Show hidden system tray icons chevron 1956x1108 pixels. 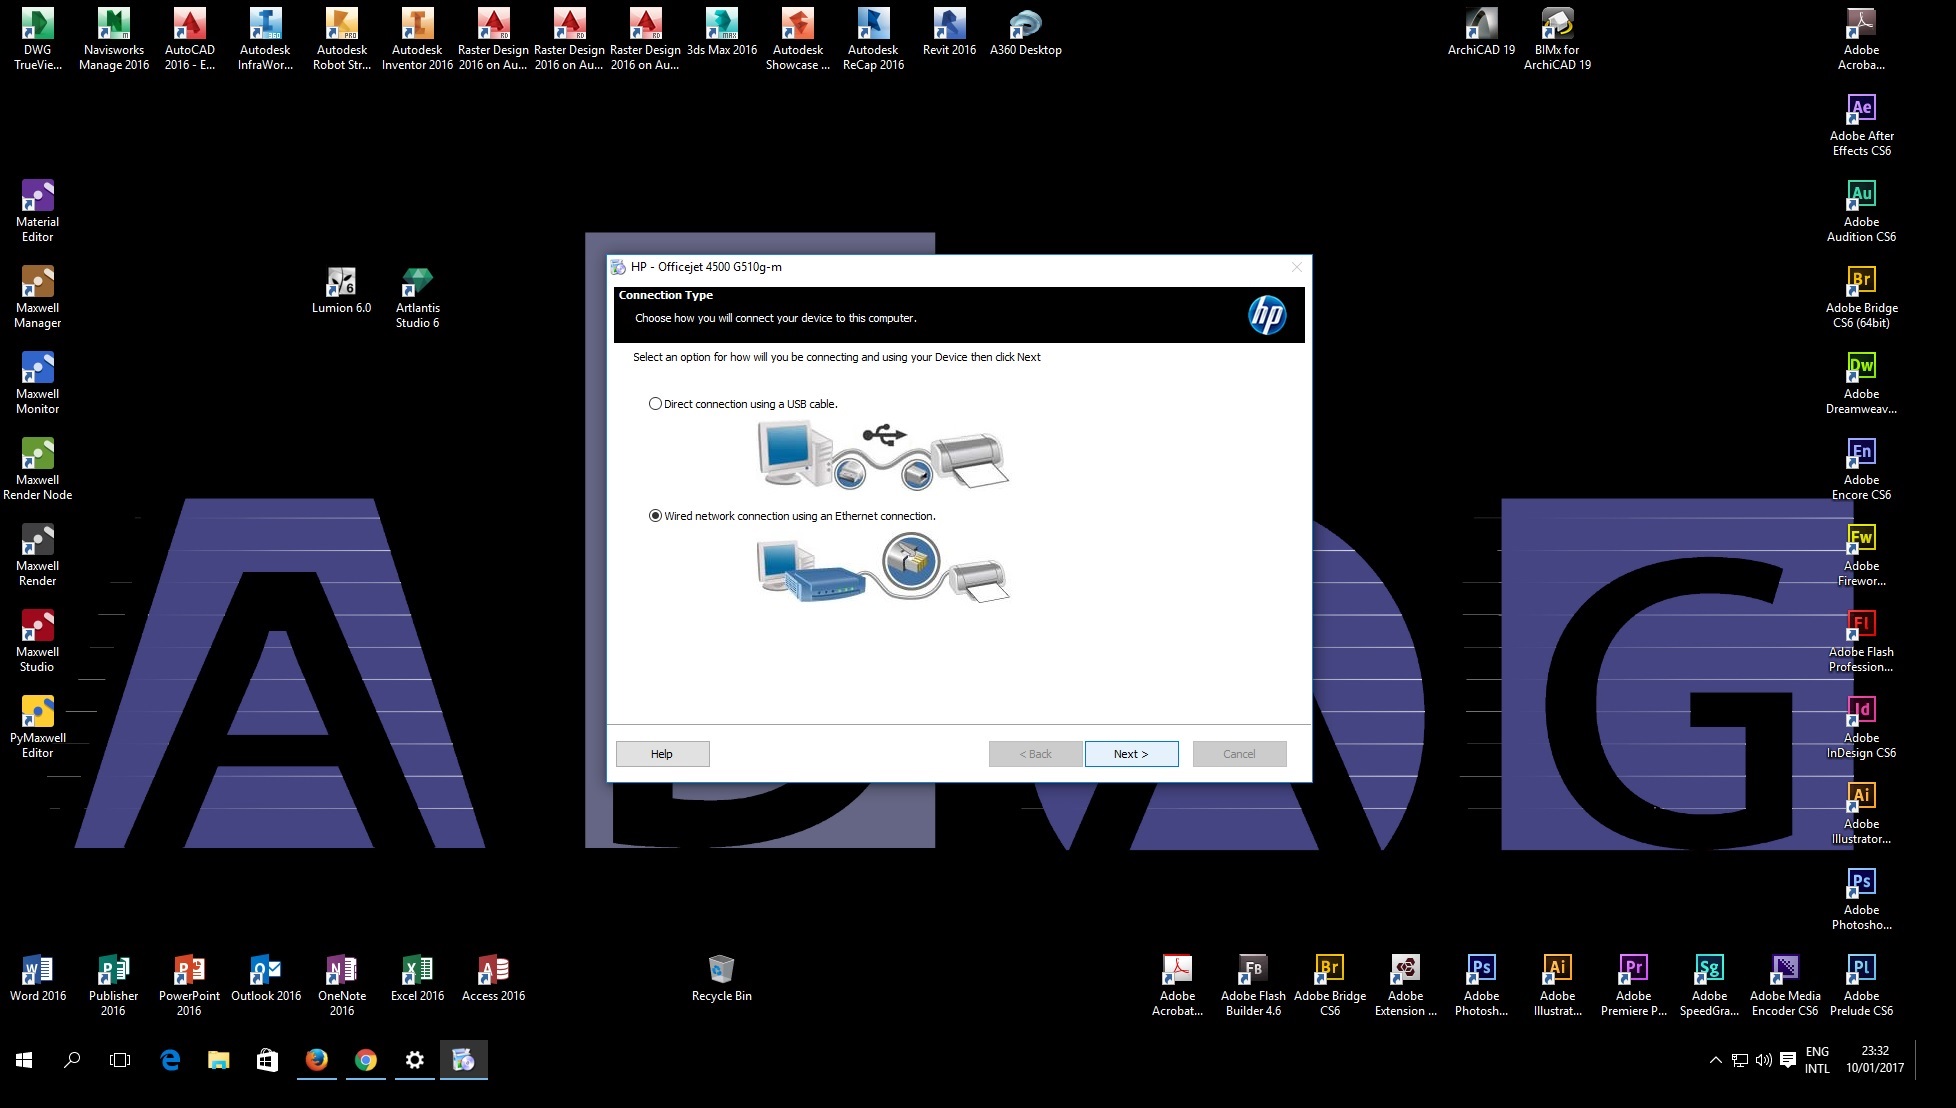pyautogui.click(x=1715, y=1060)
